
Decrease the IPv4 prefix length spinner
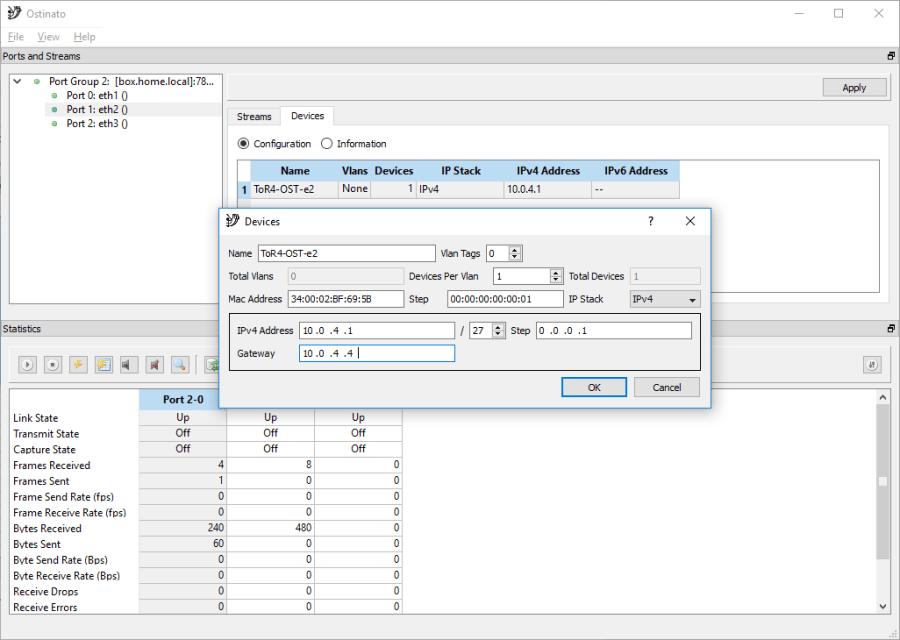pyautogui.click(x=498, y=334)
